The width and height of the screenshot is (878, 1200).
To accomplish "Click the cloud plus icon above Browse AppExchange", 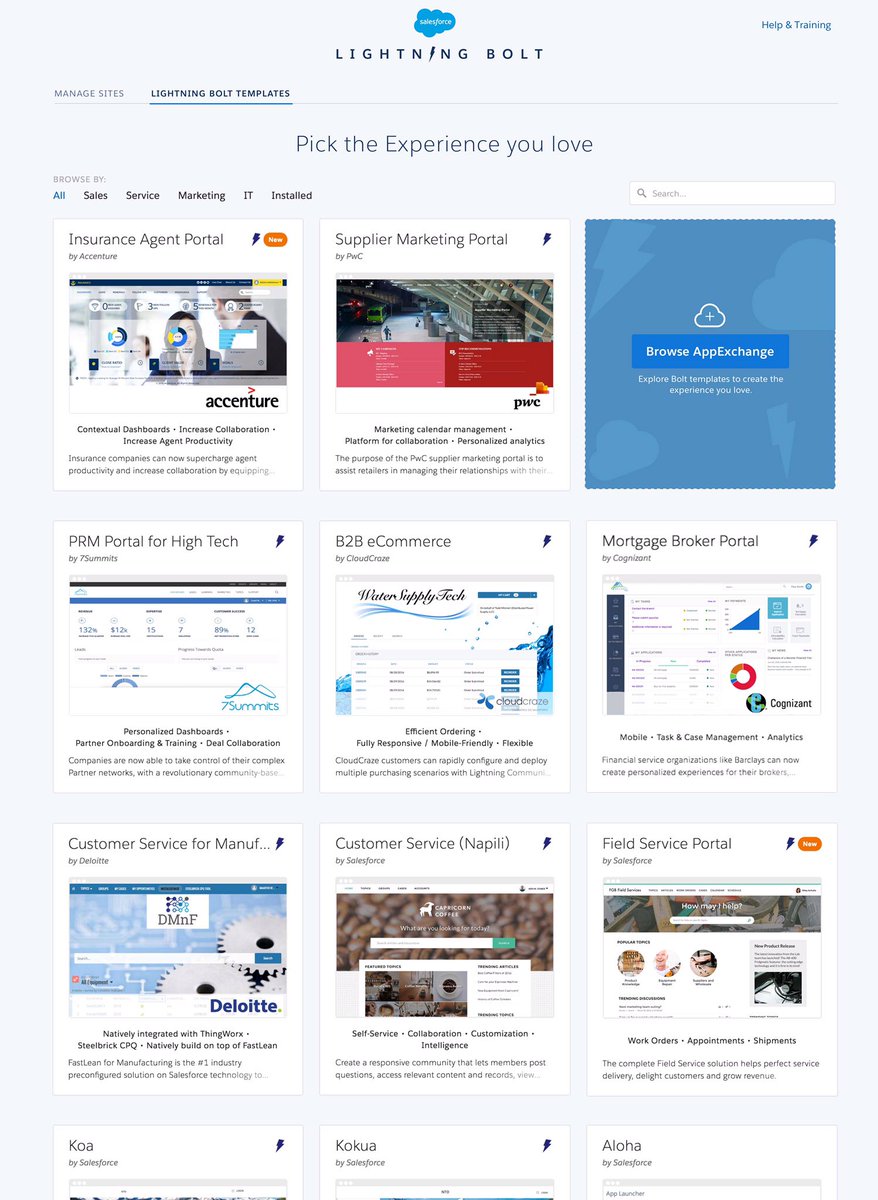I will pos(710,316).
